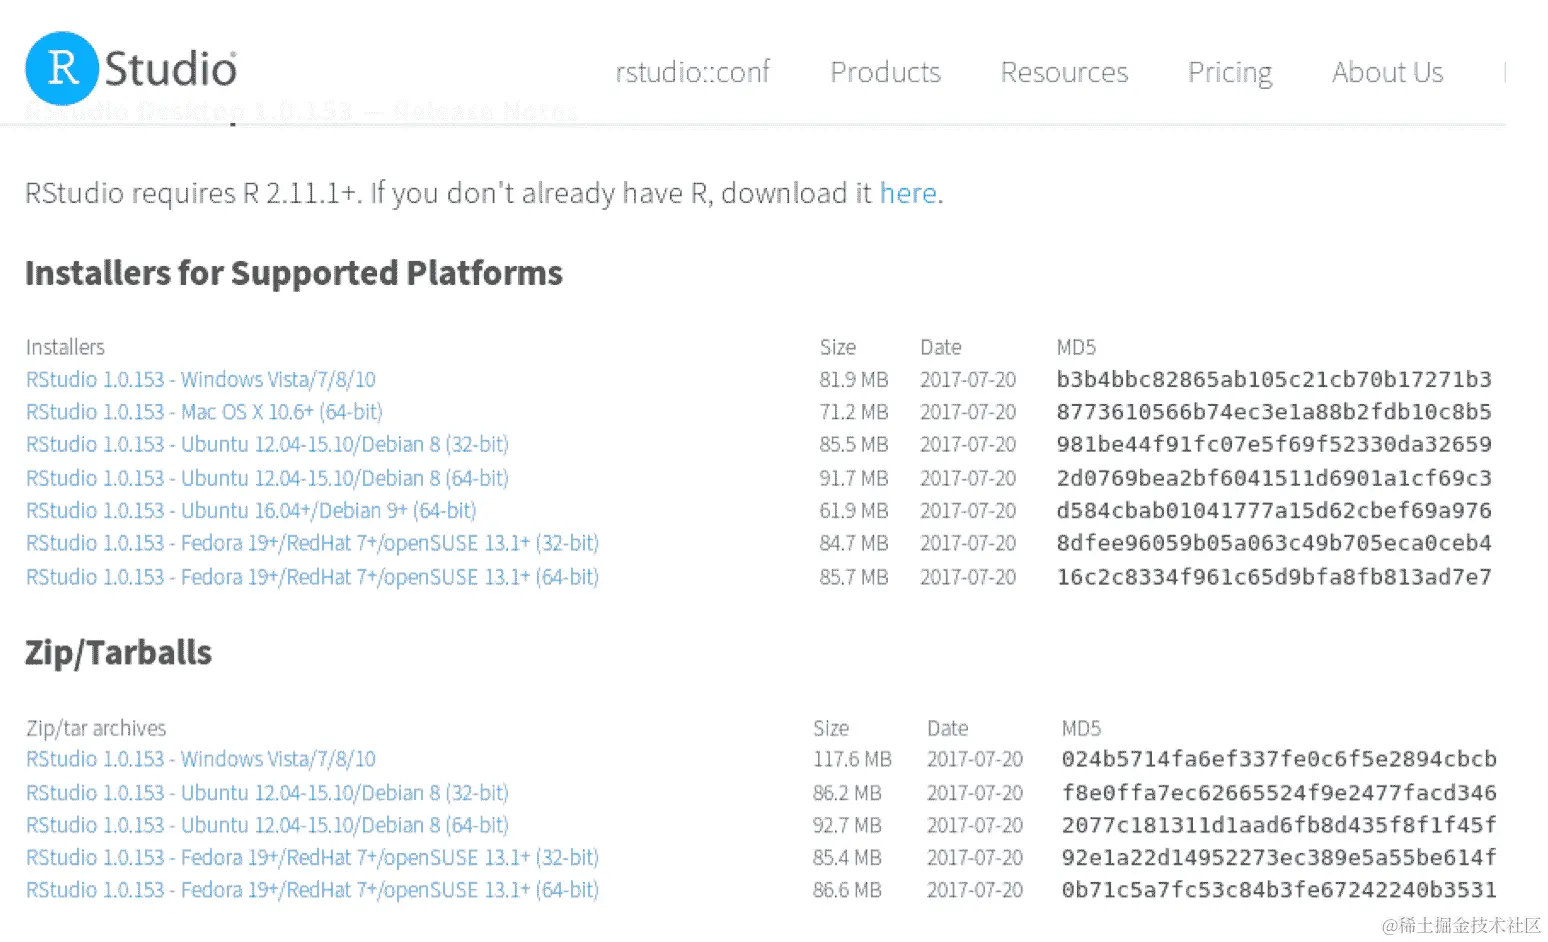Click MD5 hash 2d0769bea2bf6041511d6901a1cf69c3
The width and height of the screenshot is (1548, 942).
click(1274, 478)
